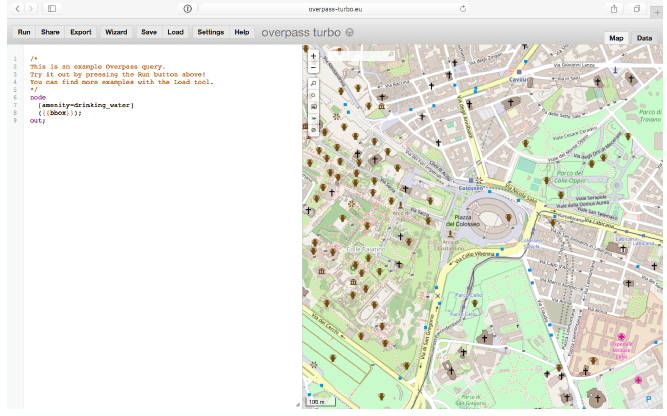Click the Safari share icon
The image size is (667, 416).
coord(613,8)
